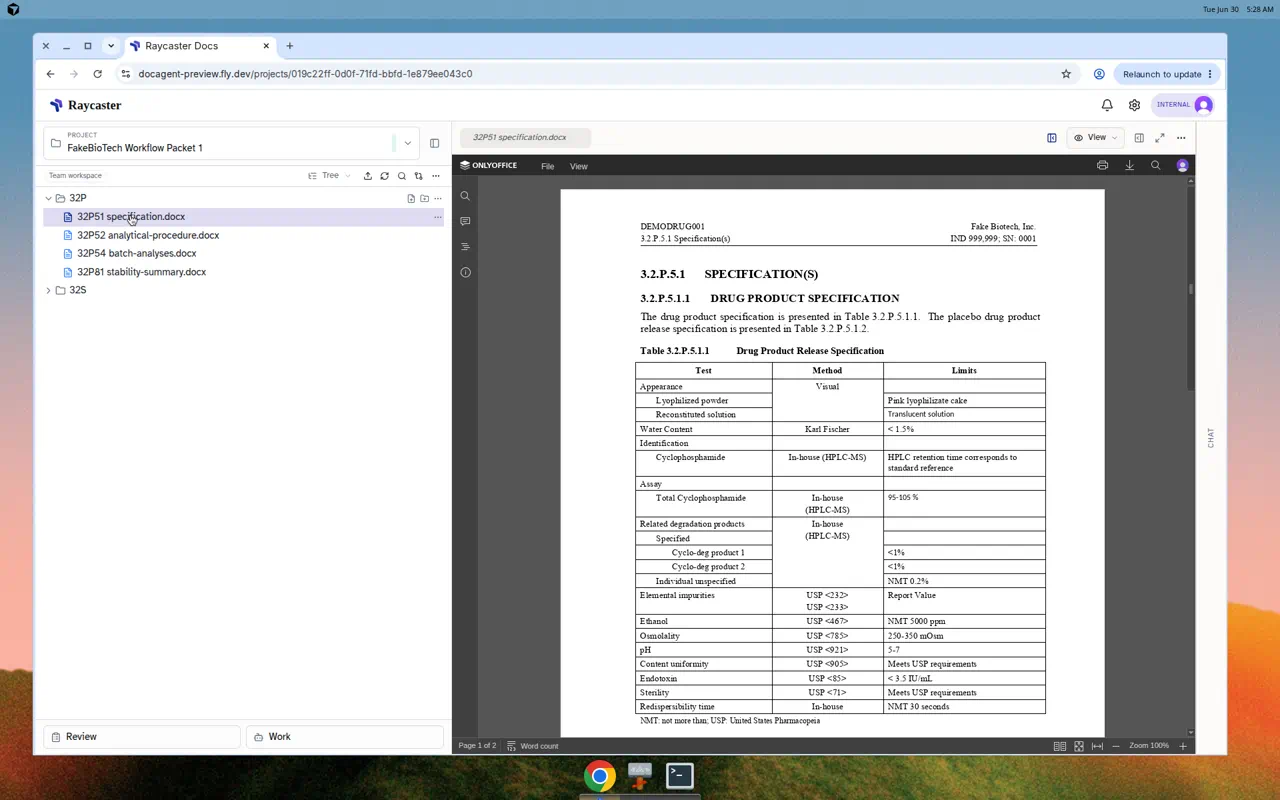This screenshot has height=800, width=1280.
Task: Add new file in 32P folder
Action: coord(411,198)
